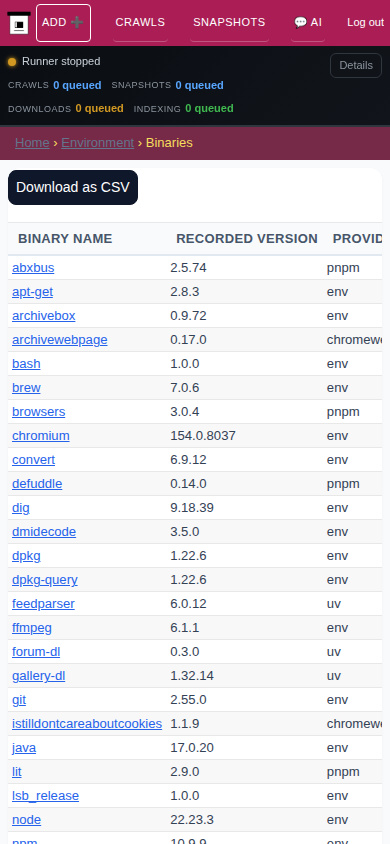The width and height of the screenshot is (390, 844).
Task: Sort by BINARY NAME column header
Action: 65,238
